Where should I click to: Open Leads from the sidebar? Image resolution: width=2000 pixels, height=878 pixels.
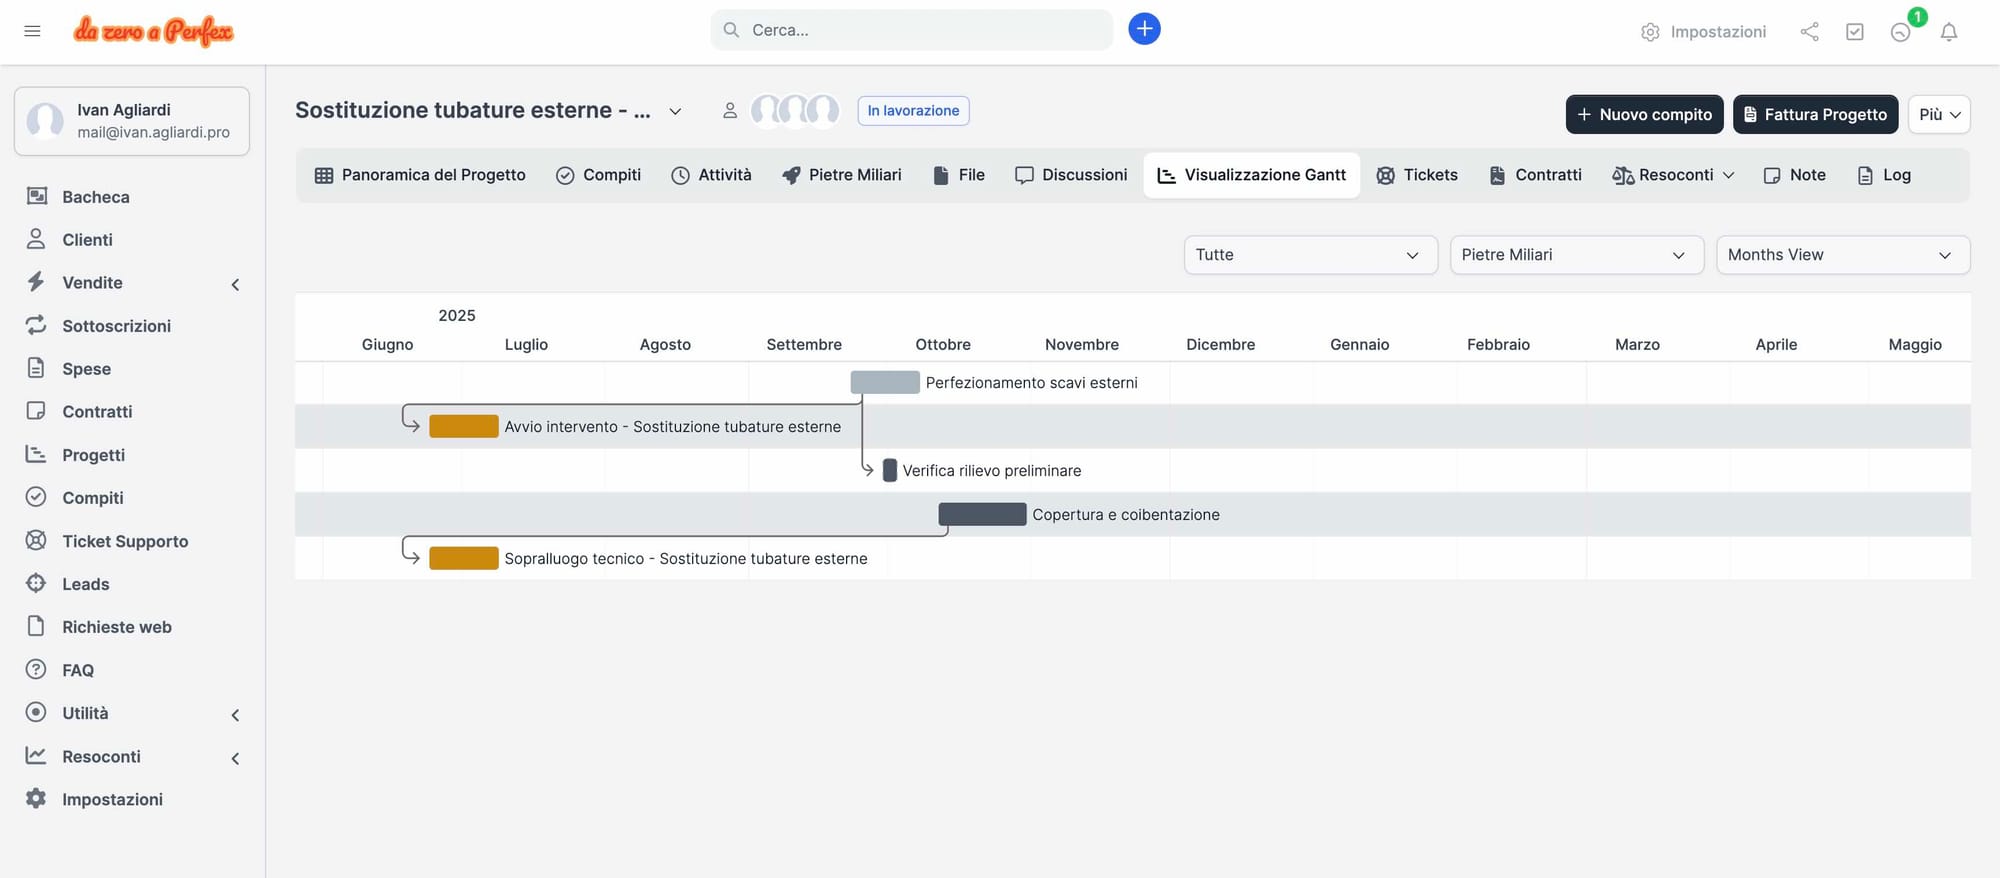[86, 584]
